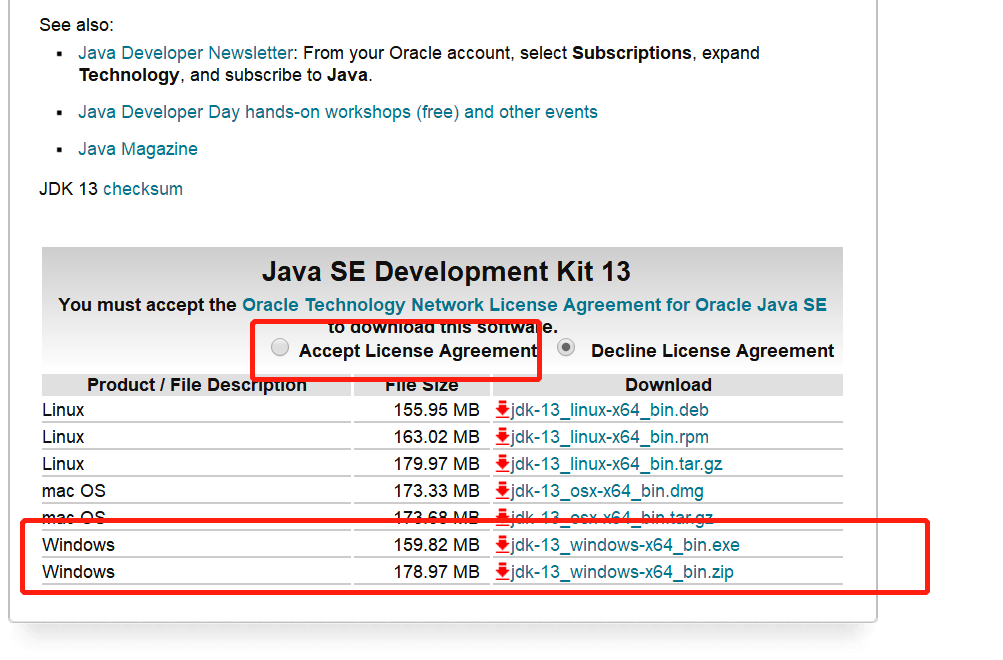Image resolution: width=1003 pixels, height=660 pixels.
Task: Download jdk-13_windows-x64_bin.zip file
Action: tap(622, 572)
